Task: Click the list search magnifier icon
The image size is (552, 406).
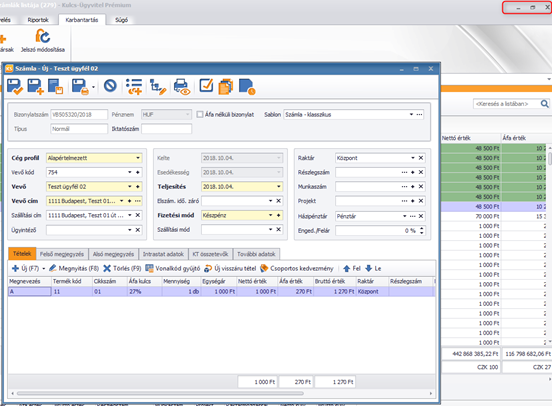Action: coord(544,104)
